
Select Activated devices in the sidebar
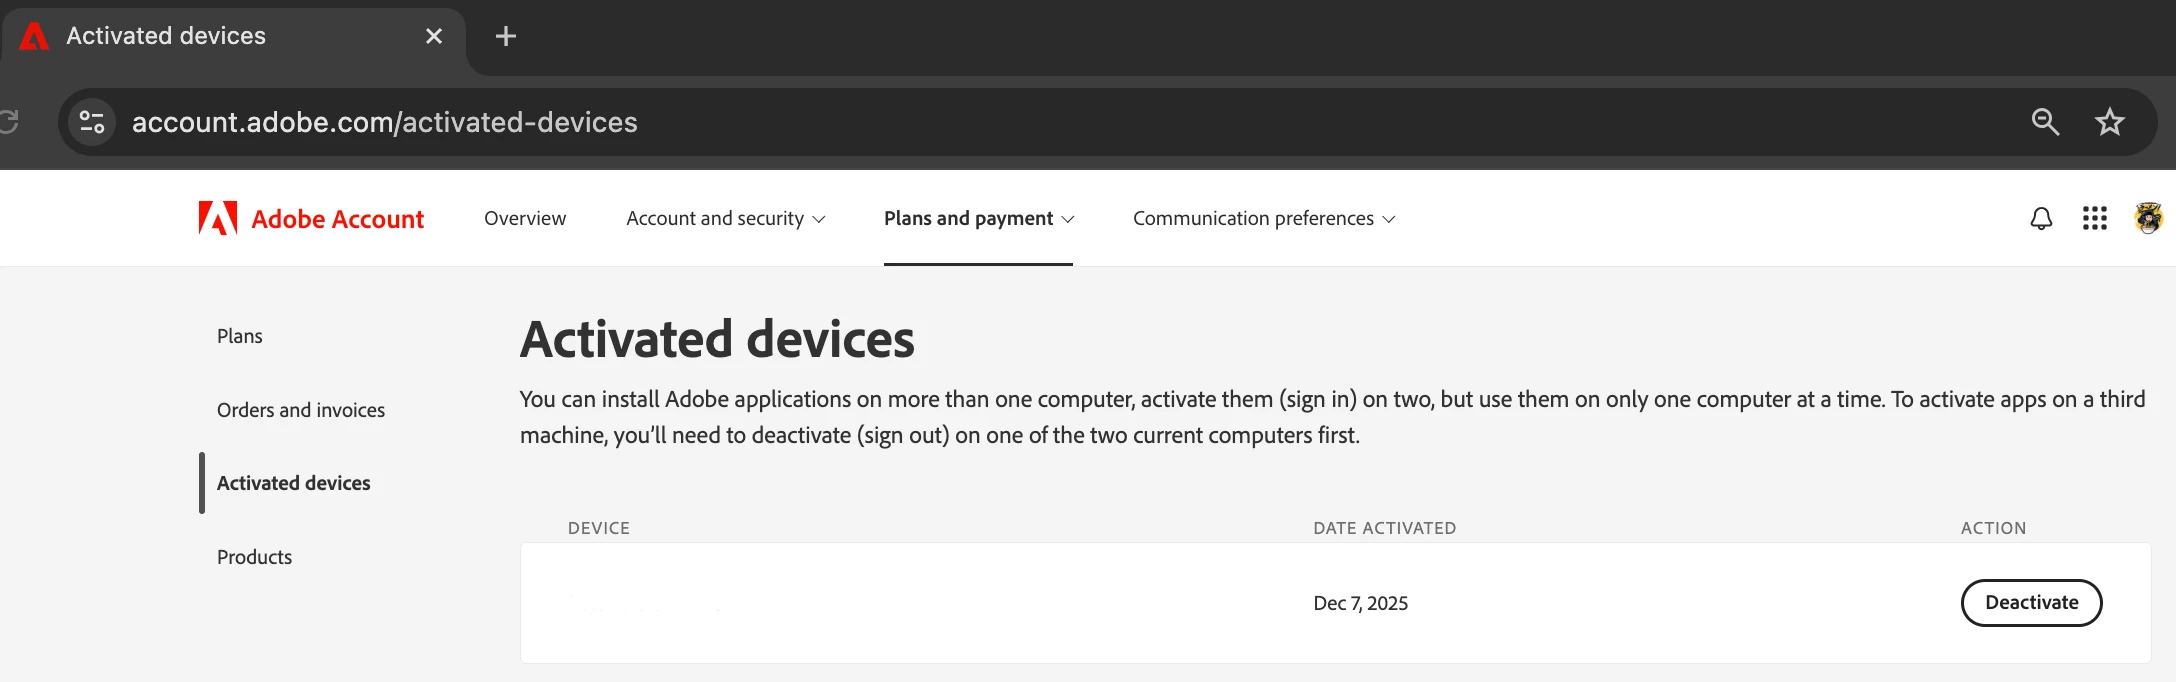(x=294, y=483)
